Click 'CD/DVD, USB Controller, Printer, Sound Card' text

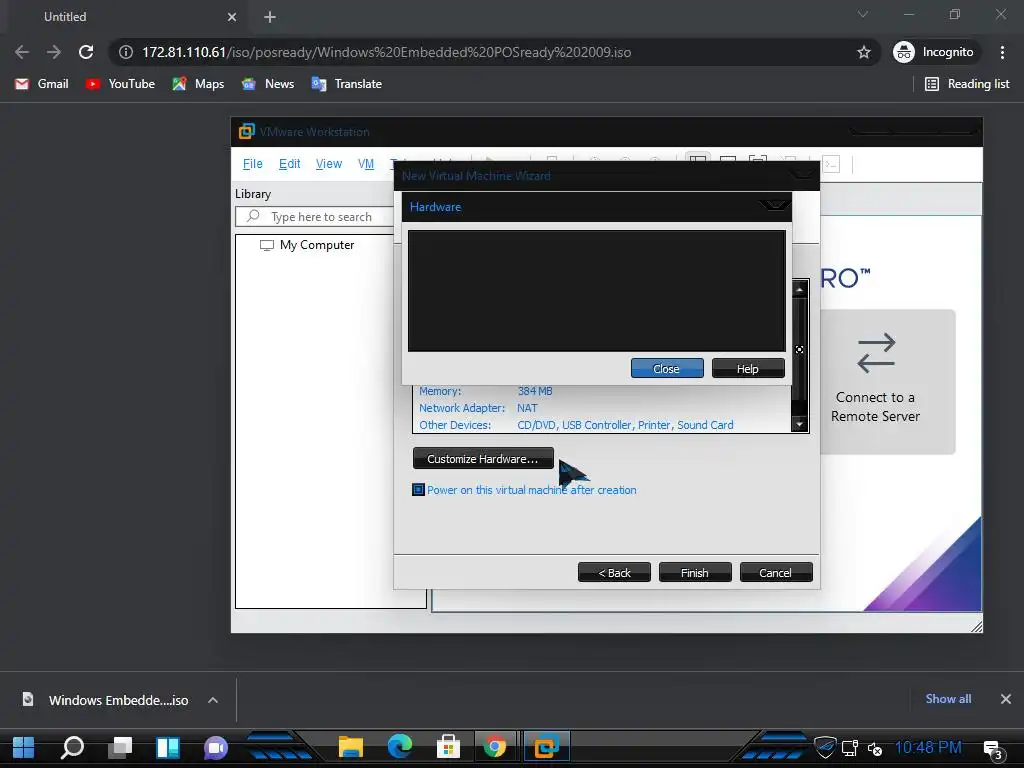point(625,425)
